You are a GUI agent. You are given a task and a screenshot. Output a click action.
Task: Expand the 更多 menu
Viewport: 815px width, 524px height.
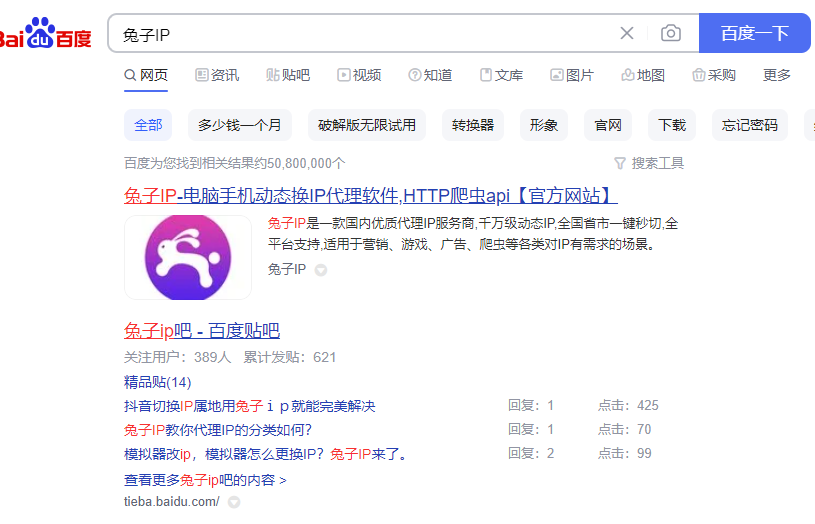point(777,75)
